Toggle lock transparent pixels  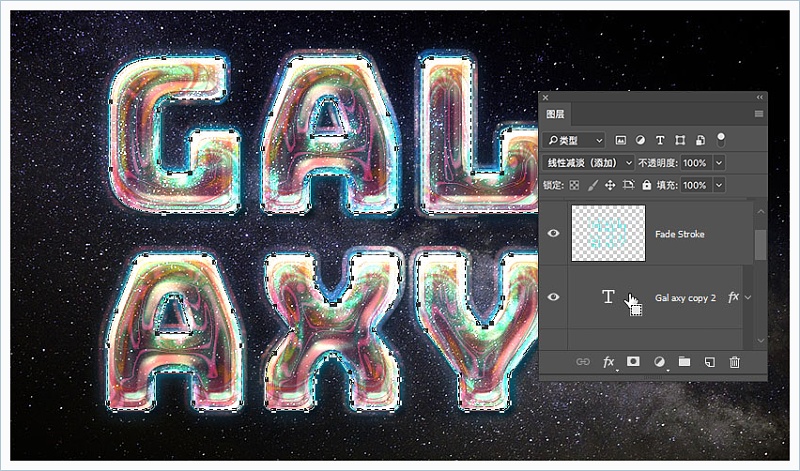coord(574,185)
